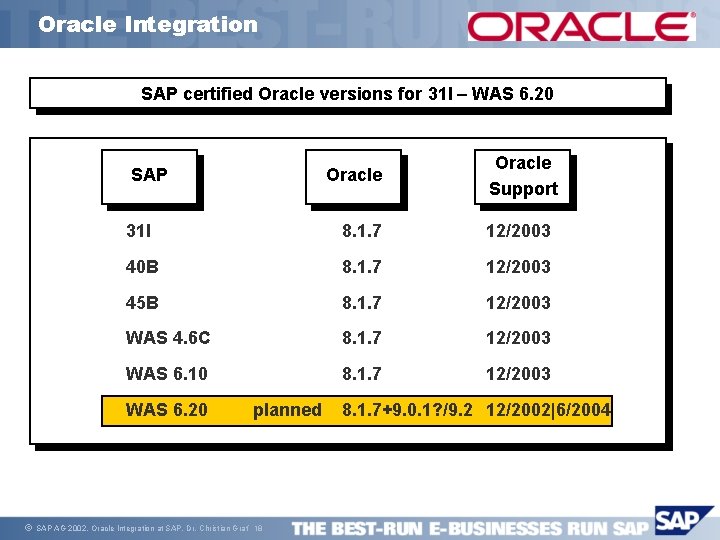Click support date 12/2003 in 45B row
Screen dimensions: 720x540
518,303
